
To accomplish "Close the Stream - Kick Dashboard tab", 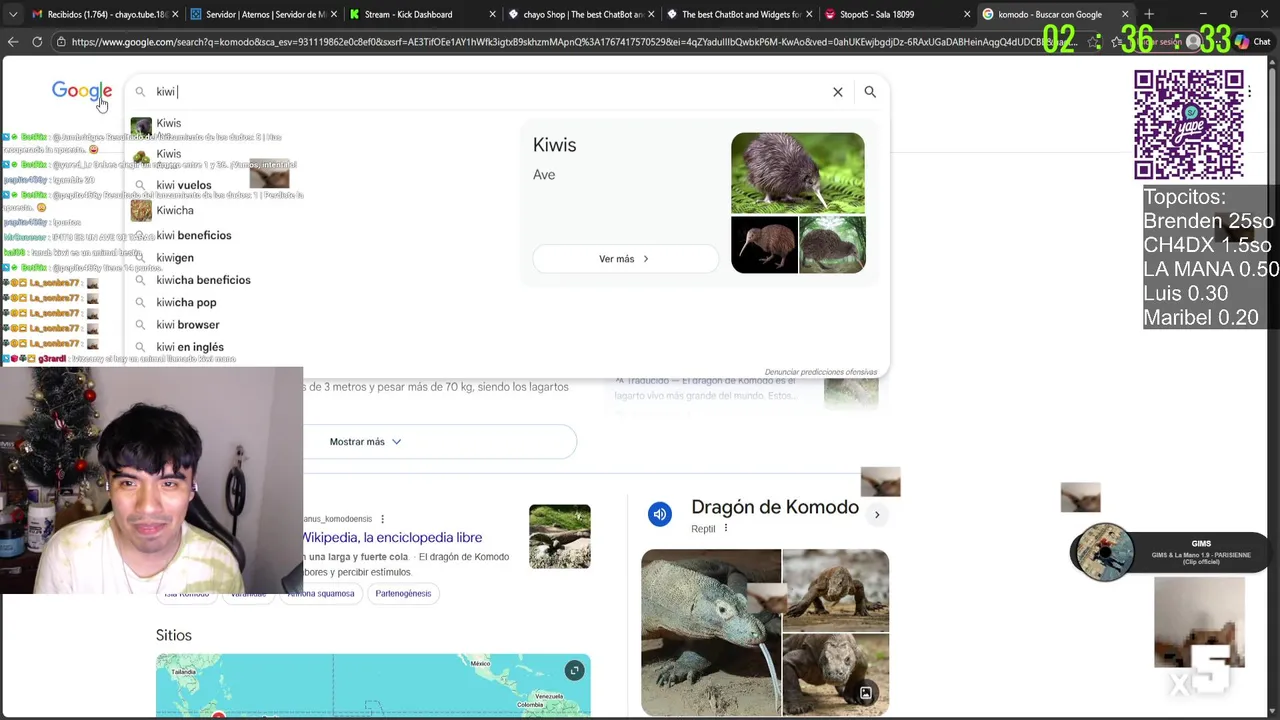I will point(492,14).
